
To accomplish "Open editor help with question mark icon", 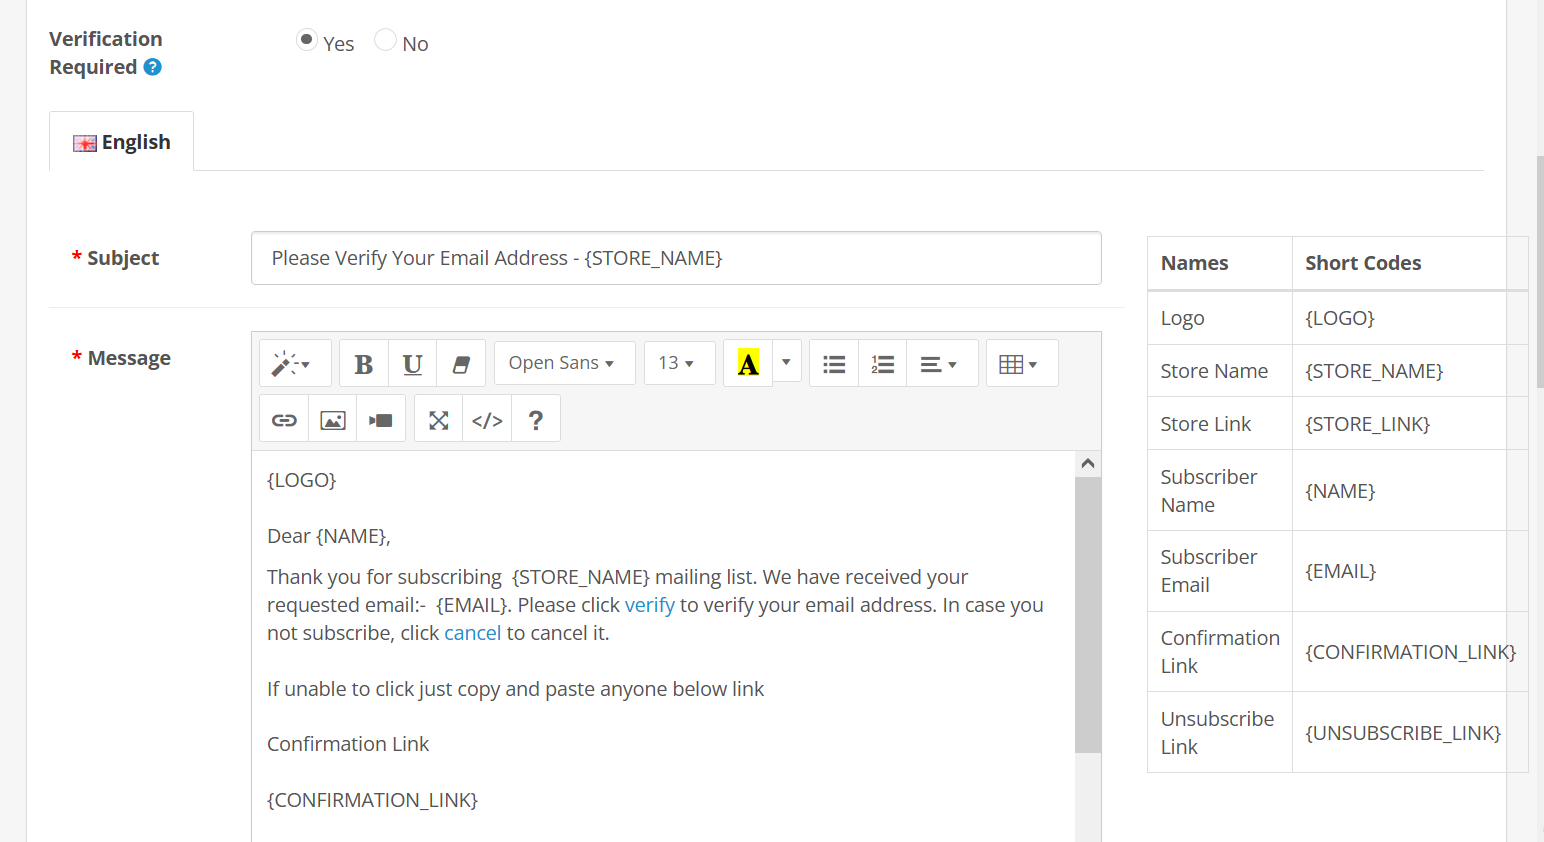I will [x=536, y=420].
